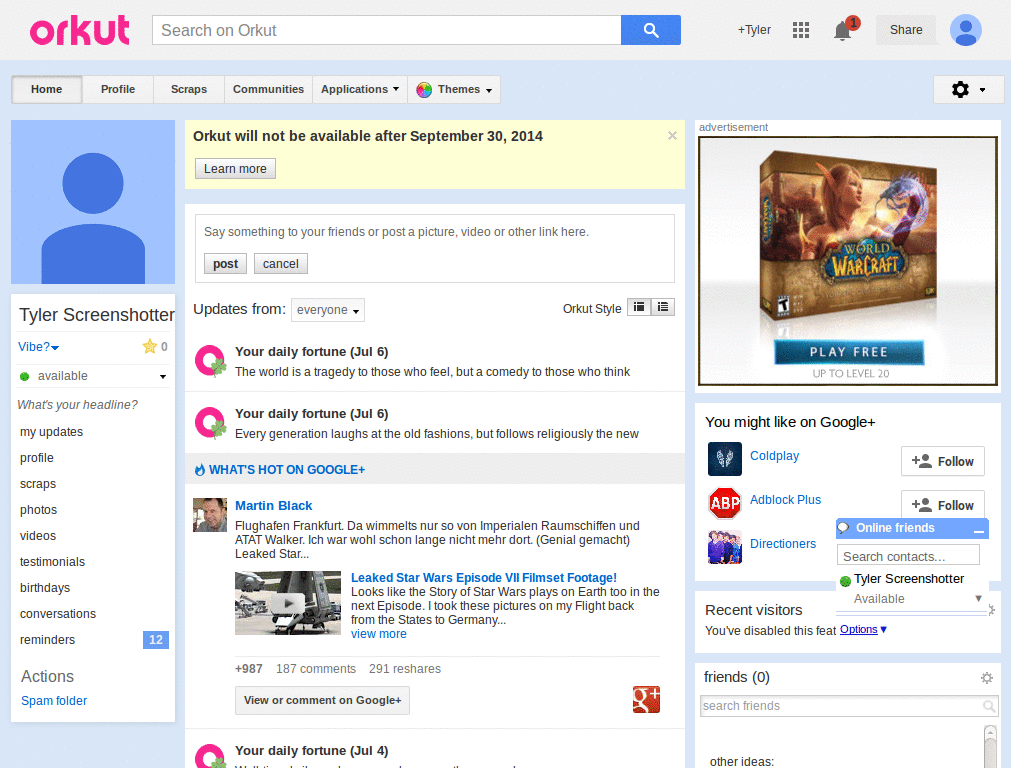This screenshot has width=1024, height=768.
Task: Click the large profile picture
Action: pyautogui.click(x=93, y=202)
